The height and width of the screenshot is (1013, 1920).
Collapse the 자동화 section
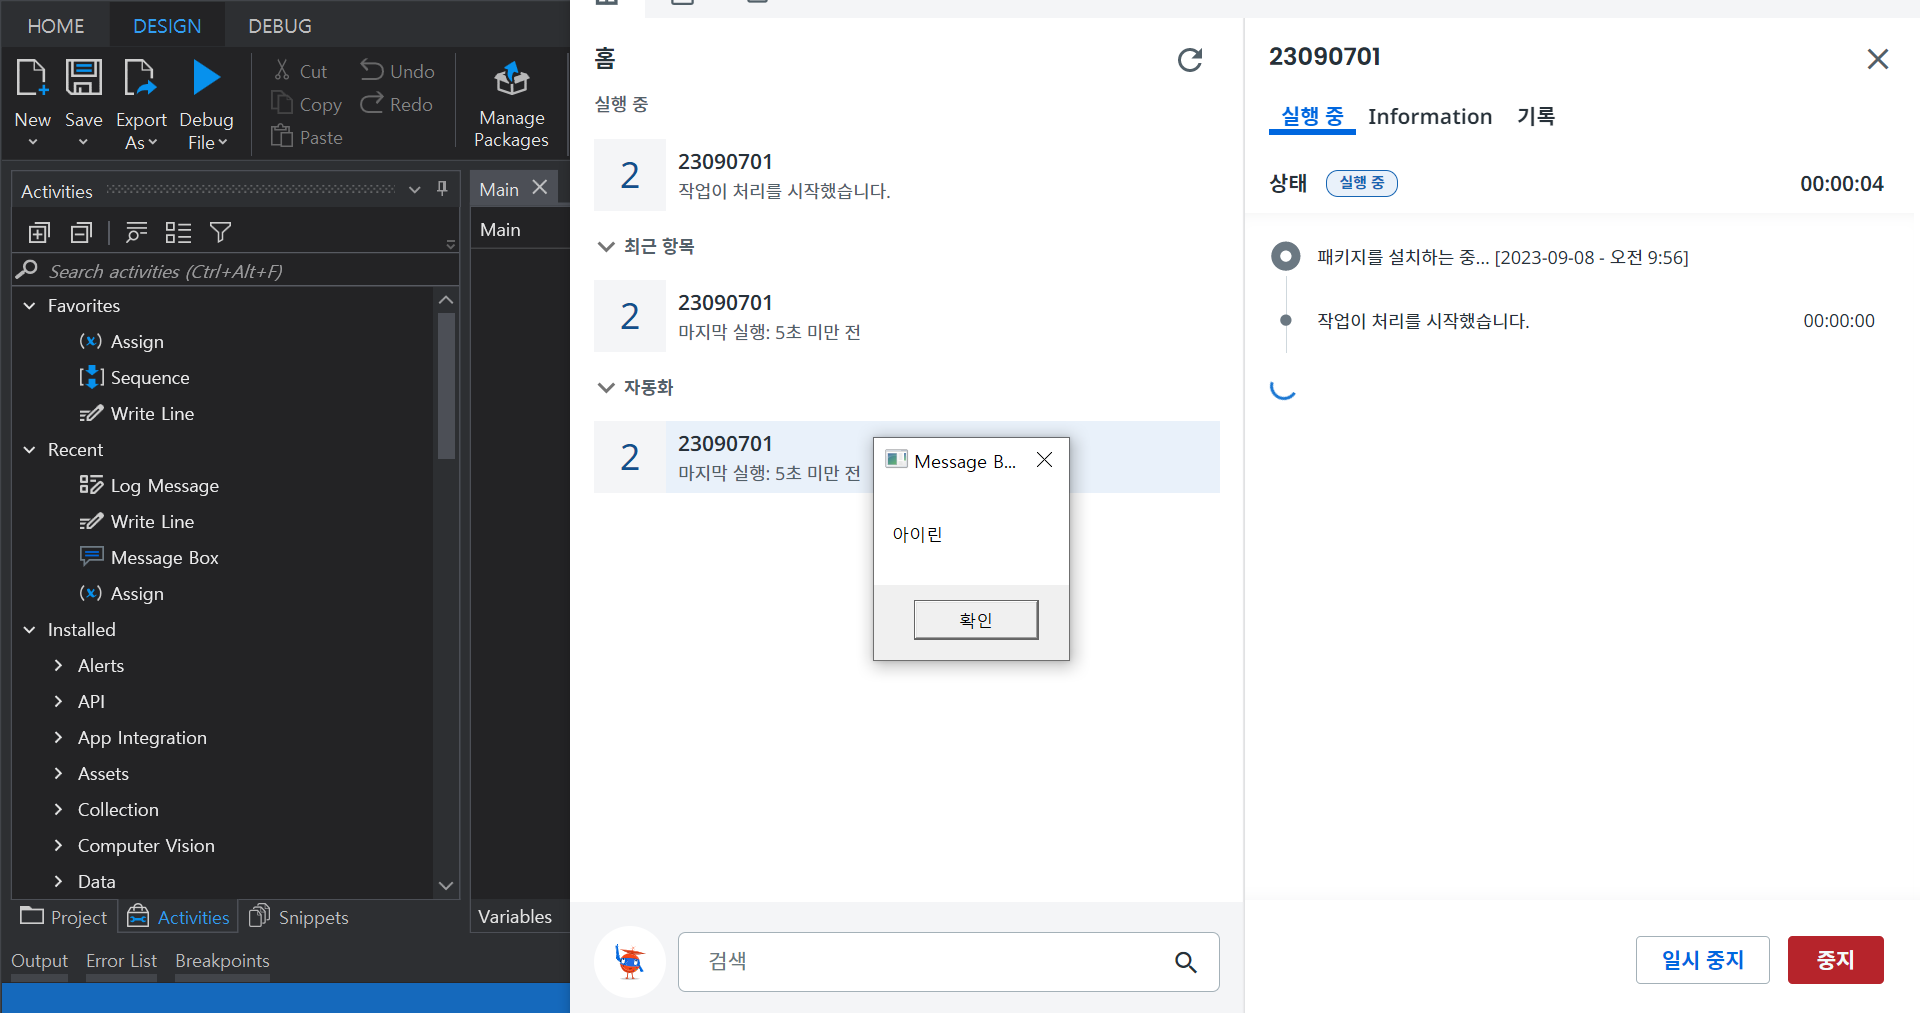pyautogui.click(x=606, y=388)
